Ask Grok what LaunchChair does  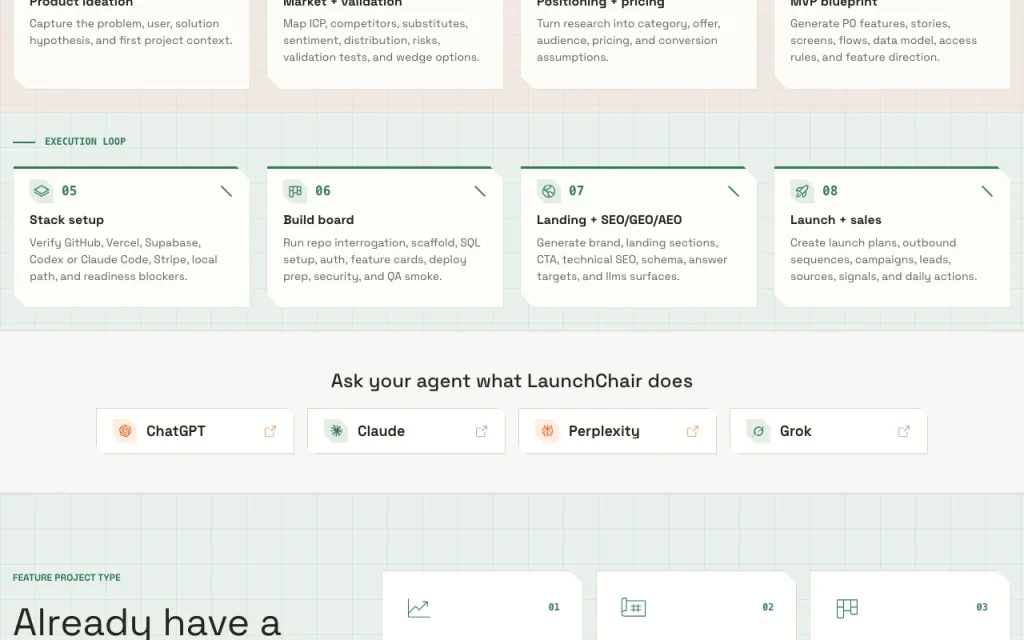point(828,431)
